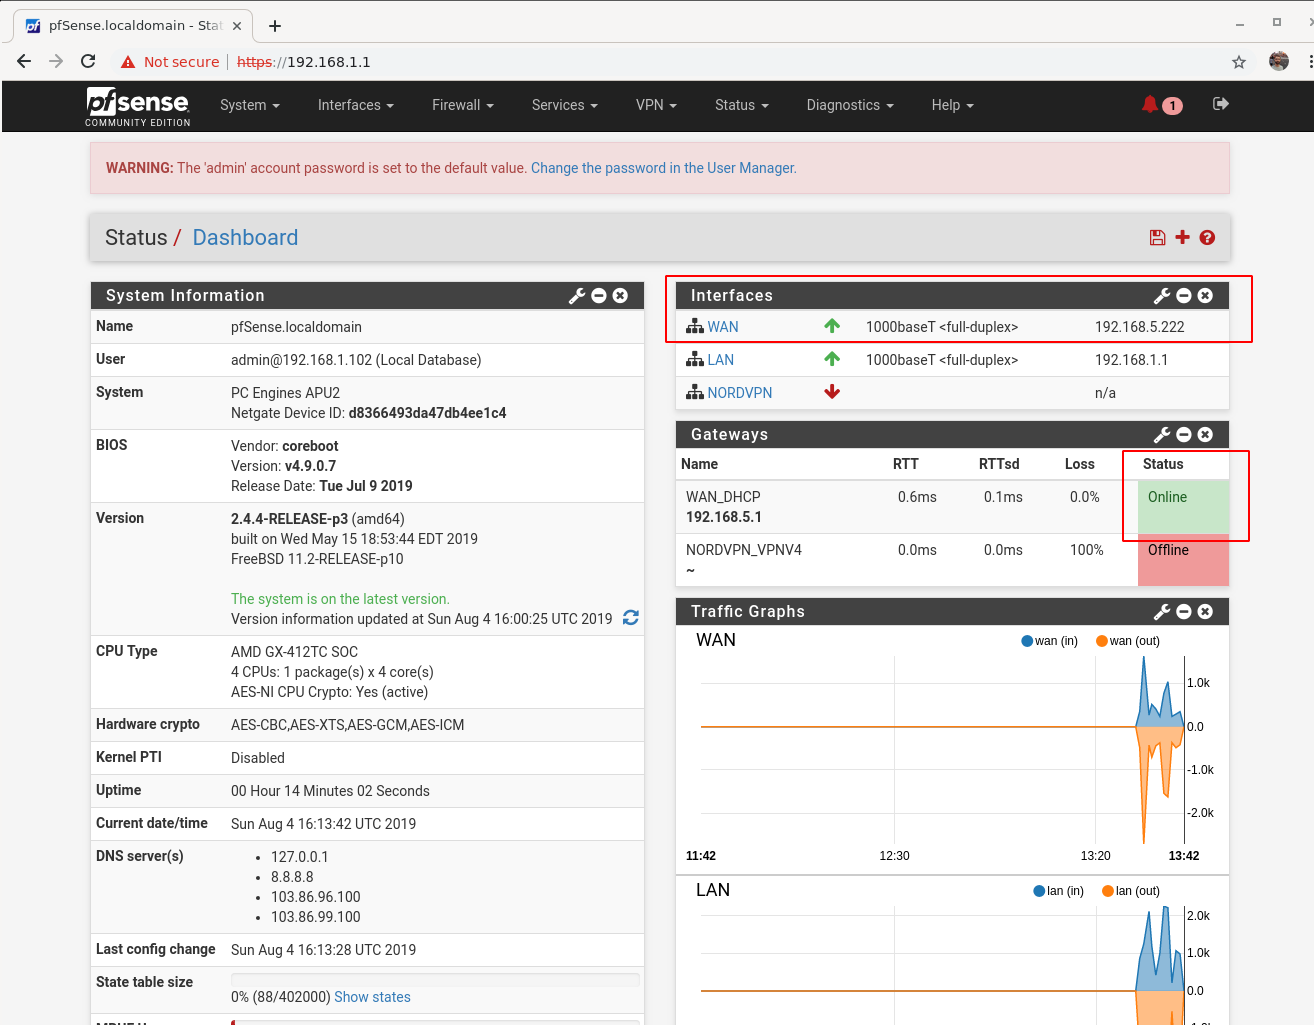Screen dimensions: 1314x1025
Task: Open Traffic Graphs settings wrench icon
Action: (1161, 611)
